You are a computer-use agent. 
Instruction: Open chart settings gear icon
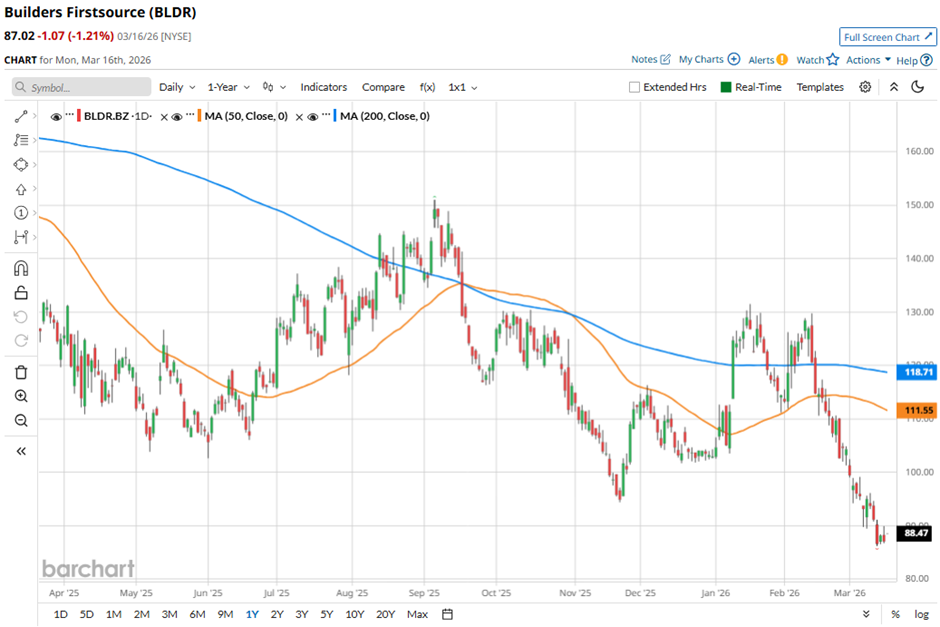865,87
